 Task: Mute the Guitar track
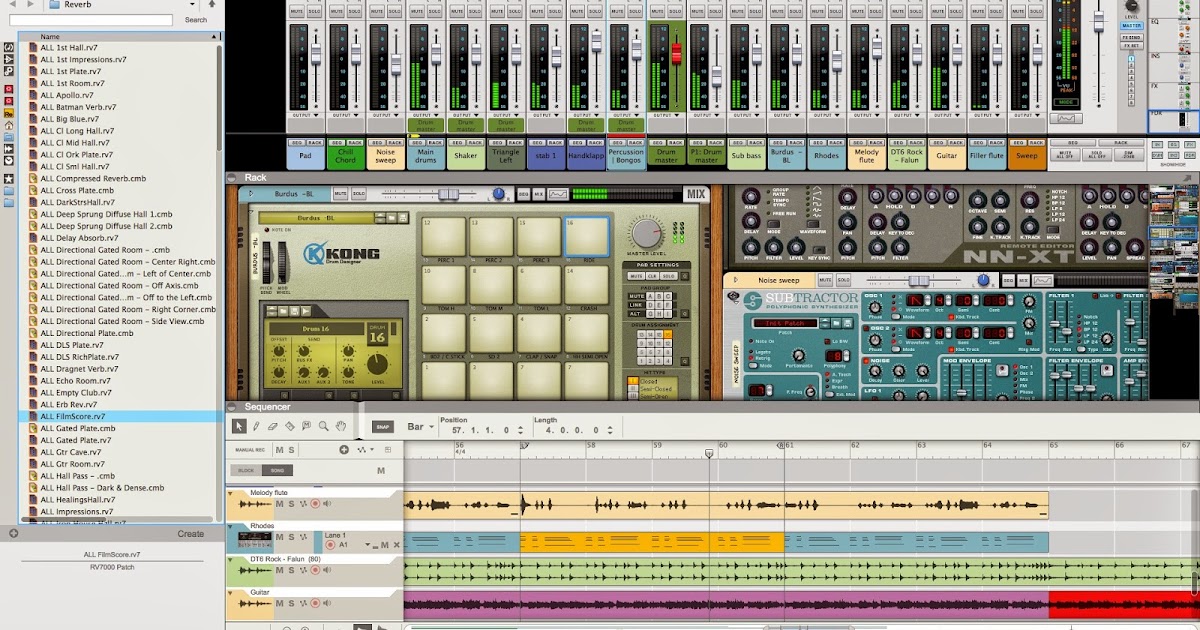click(x=279, y=604)
